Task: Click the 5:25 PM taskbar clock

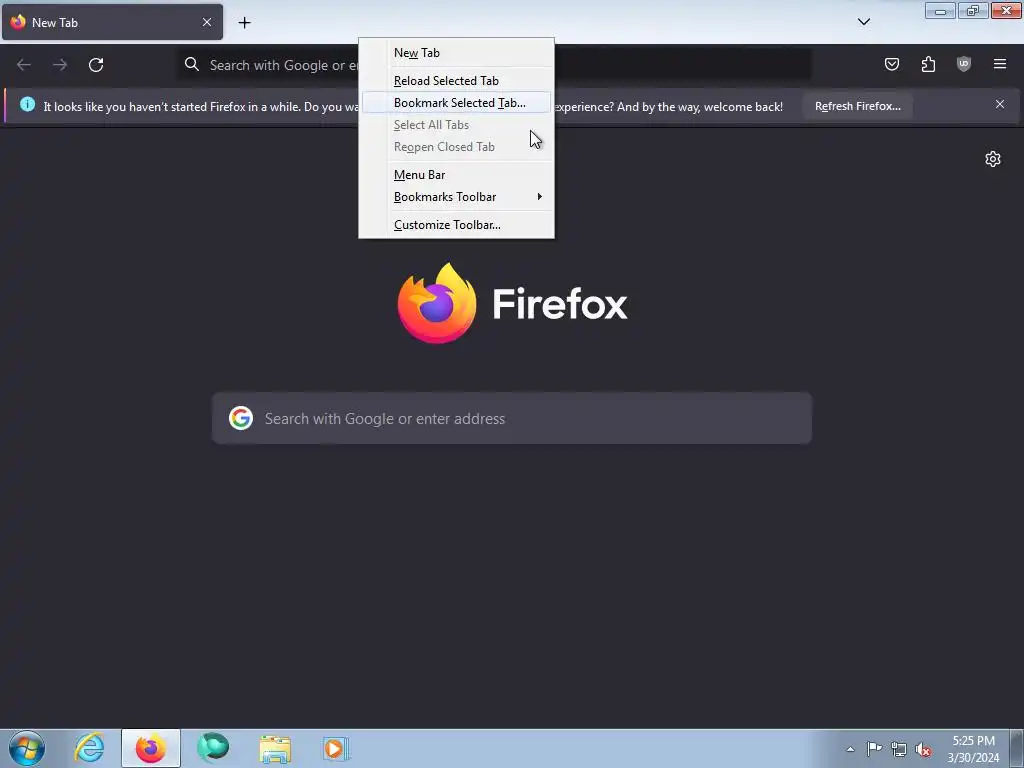Action: (973, 749)
